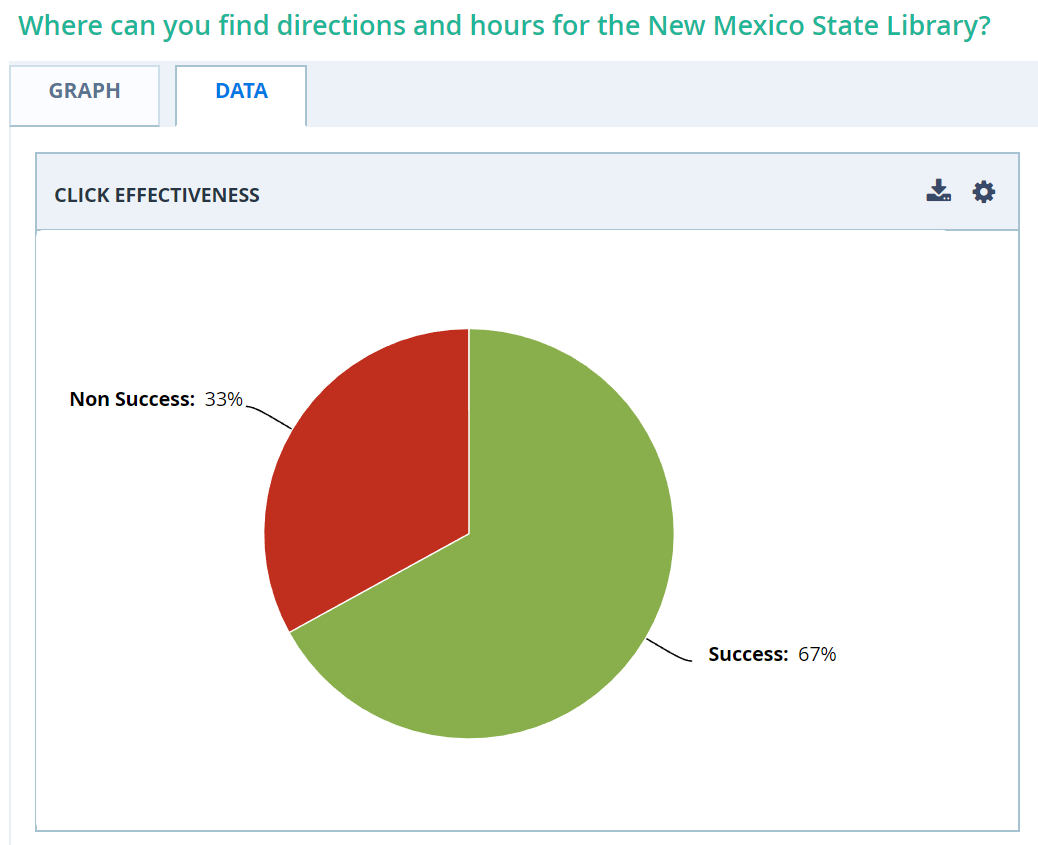Click the pie chart center point
1038x845 pixels.
coord(469,533)
